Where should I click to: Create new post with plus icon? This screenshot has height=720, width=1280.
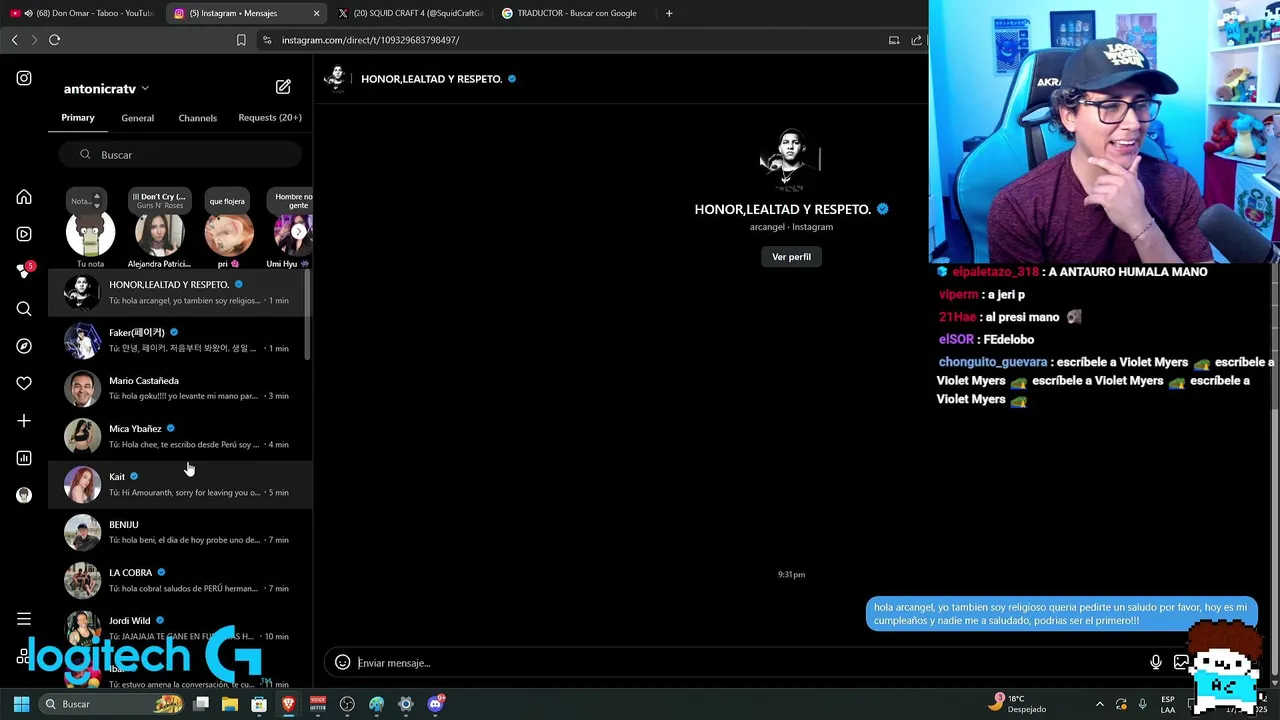click(x=24, y=421)
